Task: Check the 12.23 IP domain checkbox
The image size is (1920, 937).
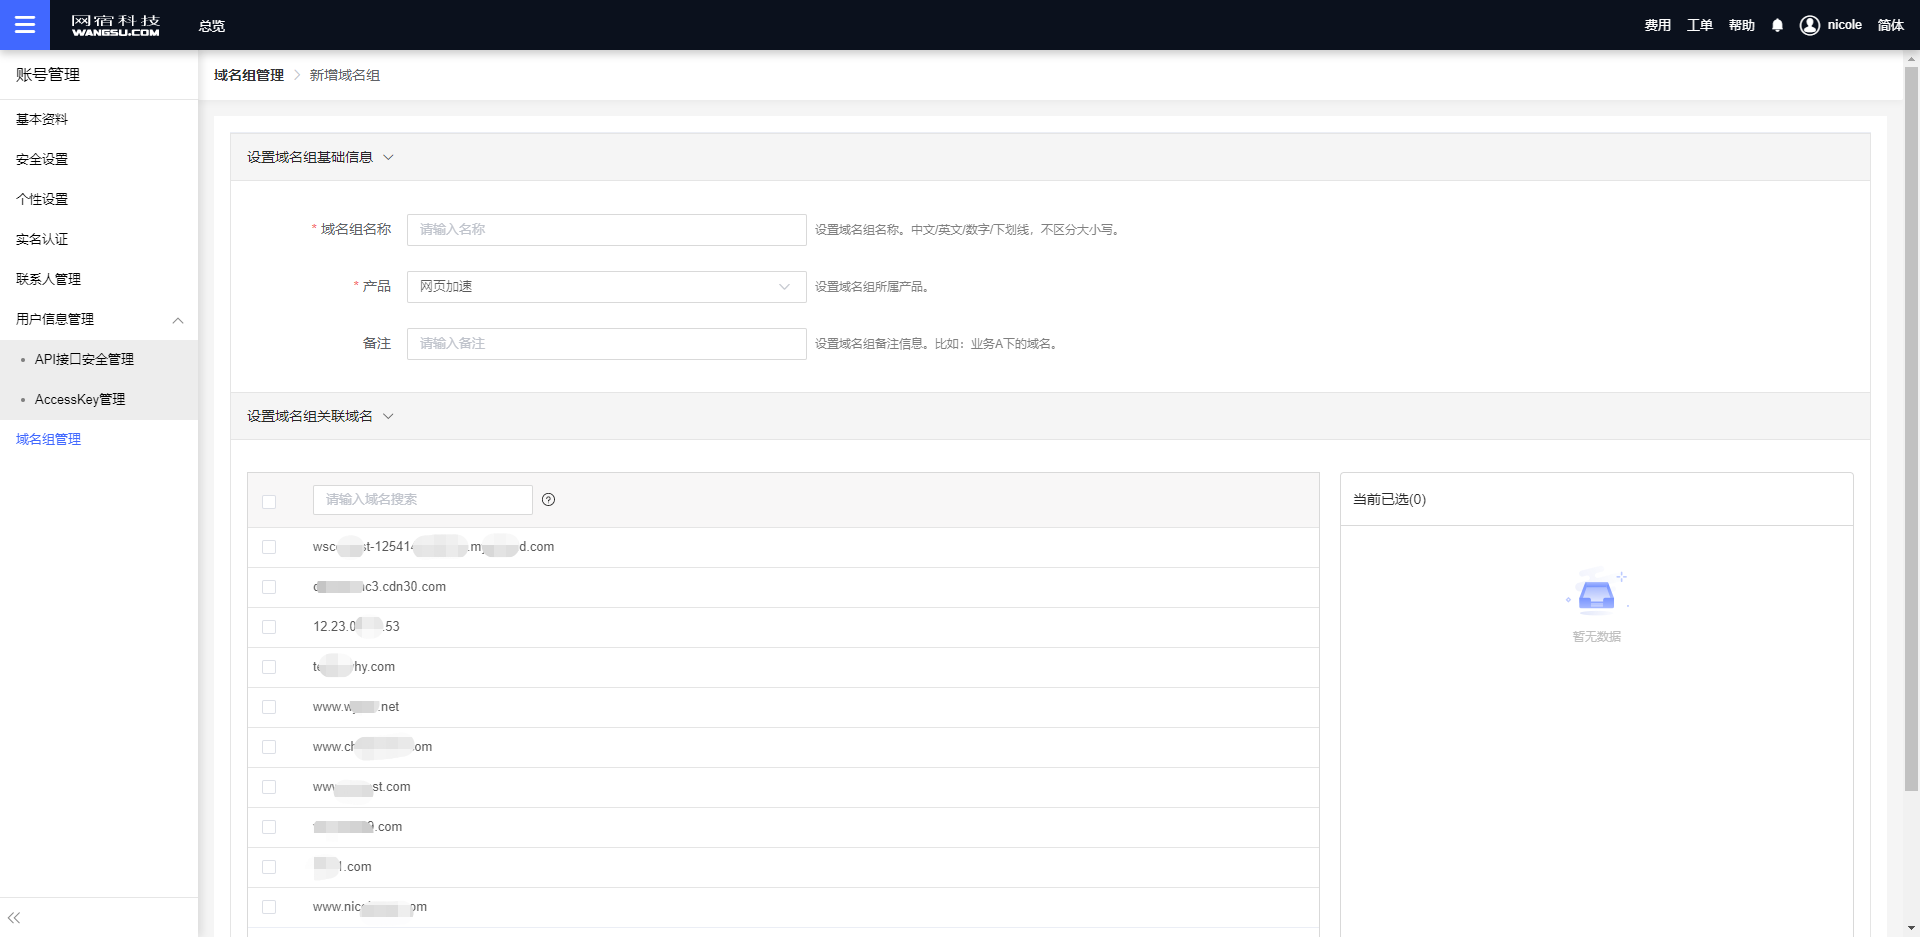Action: pyautogui.click(x=269, y=627)
